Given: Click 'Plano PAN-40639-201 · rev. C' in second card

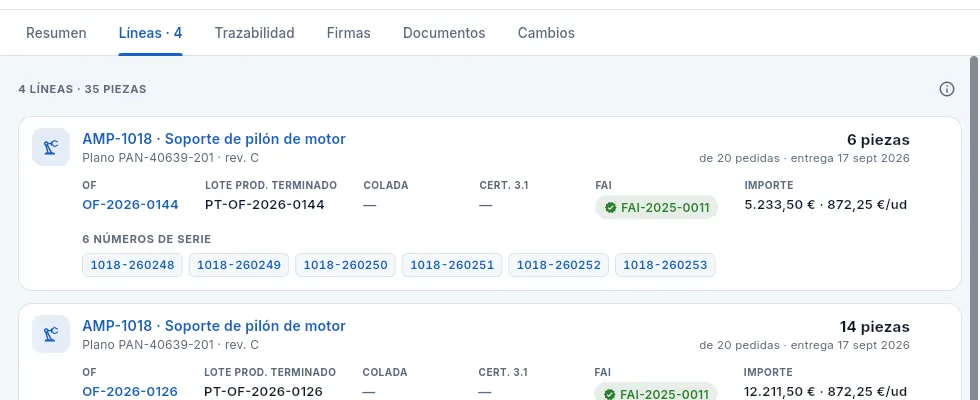Looking at the screenshot, I should (x=171, y=345).
